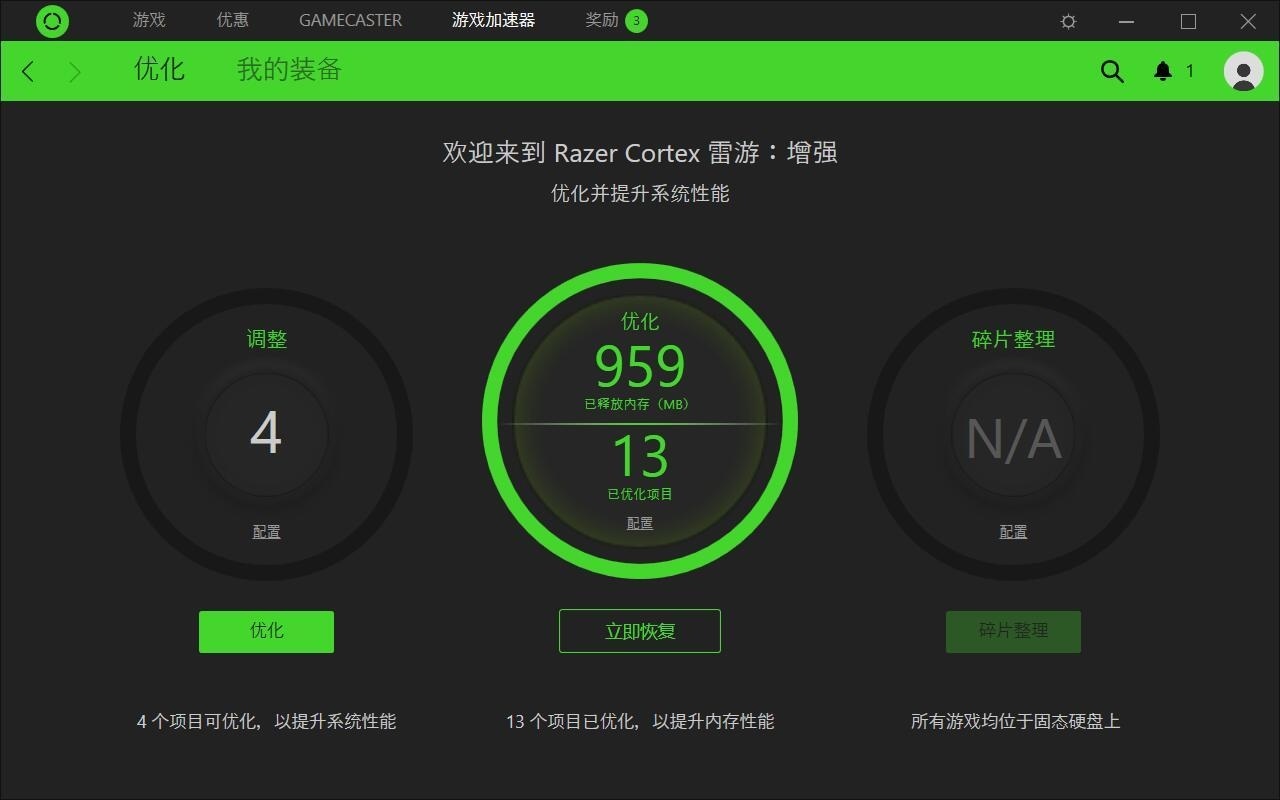Screen dimensions: 1280x800
Task: Click the 调整 dial showing 4
Action: click(x=266, y=434)
